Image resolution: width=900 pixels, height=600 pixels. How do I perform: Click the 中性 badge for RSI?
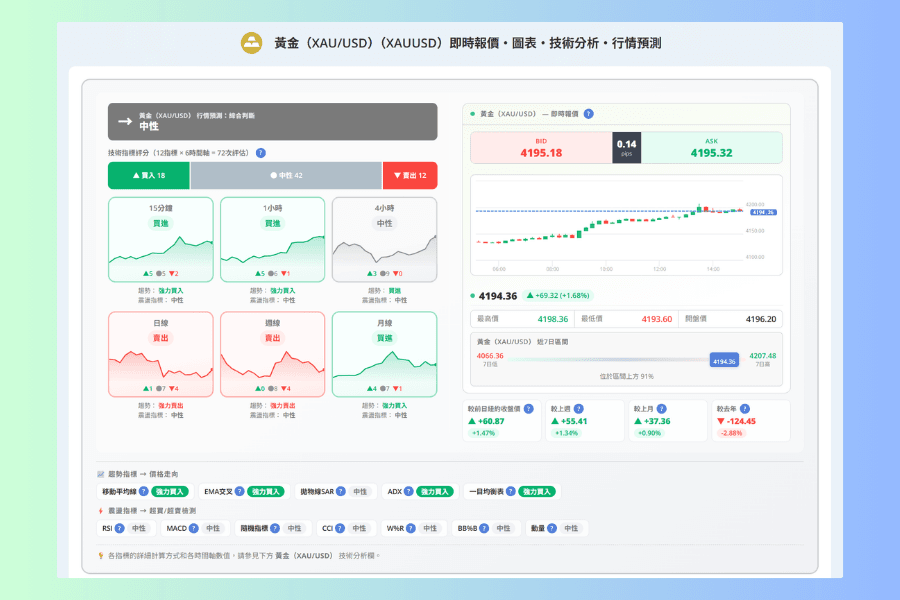click(139, 528)
